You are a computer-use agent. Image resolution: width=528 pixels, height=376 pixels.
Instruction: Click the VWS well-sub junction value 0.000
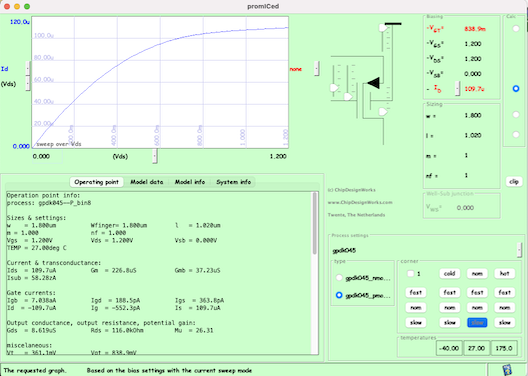tap(465, 208)
